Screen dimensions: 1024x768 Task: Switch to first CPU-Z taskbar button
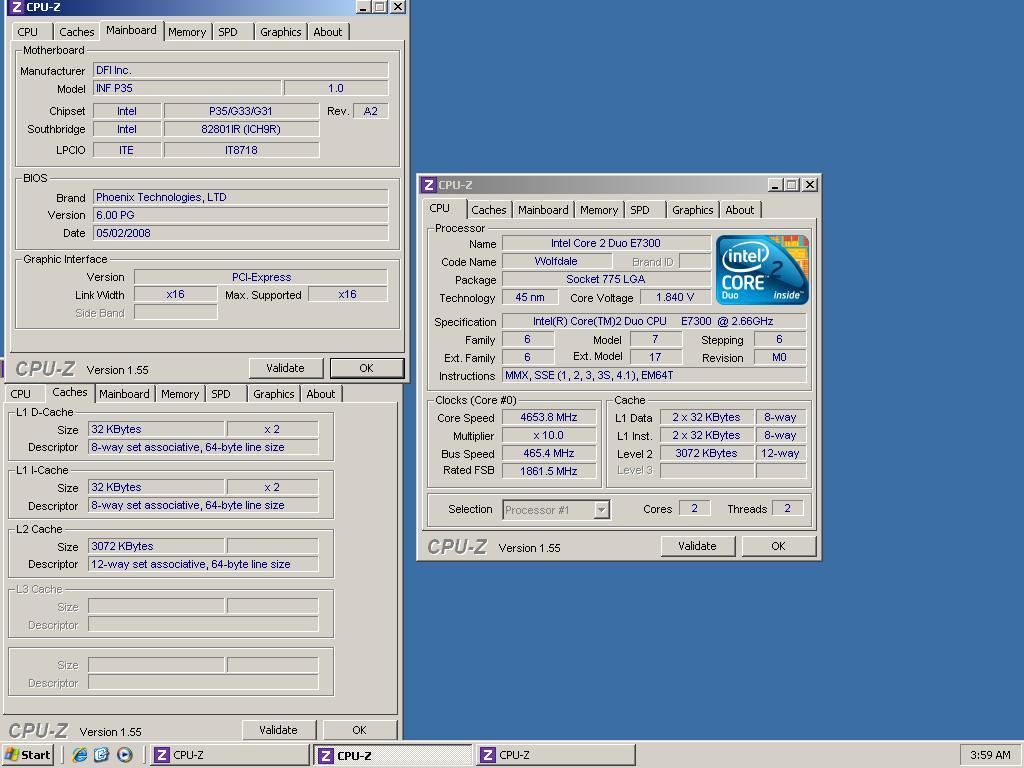(x=230, y=755)
